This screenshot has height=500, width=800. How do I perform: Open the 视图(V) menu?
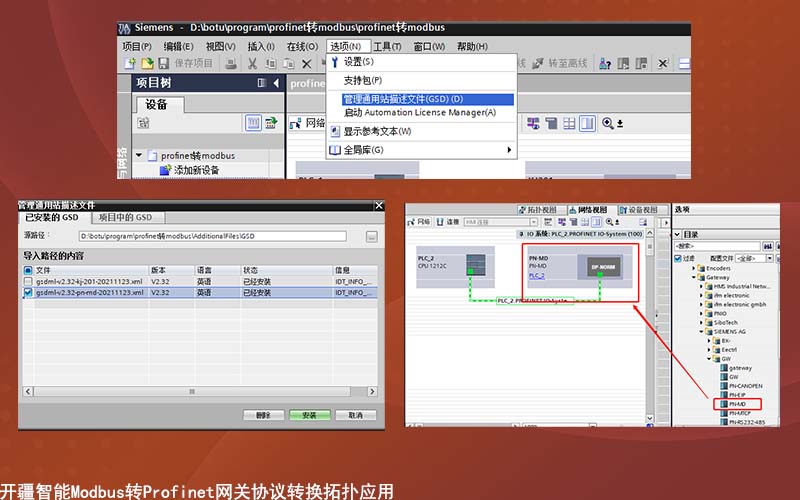[x=220, y=46]
